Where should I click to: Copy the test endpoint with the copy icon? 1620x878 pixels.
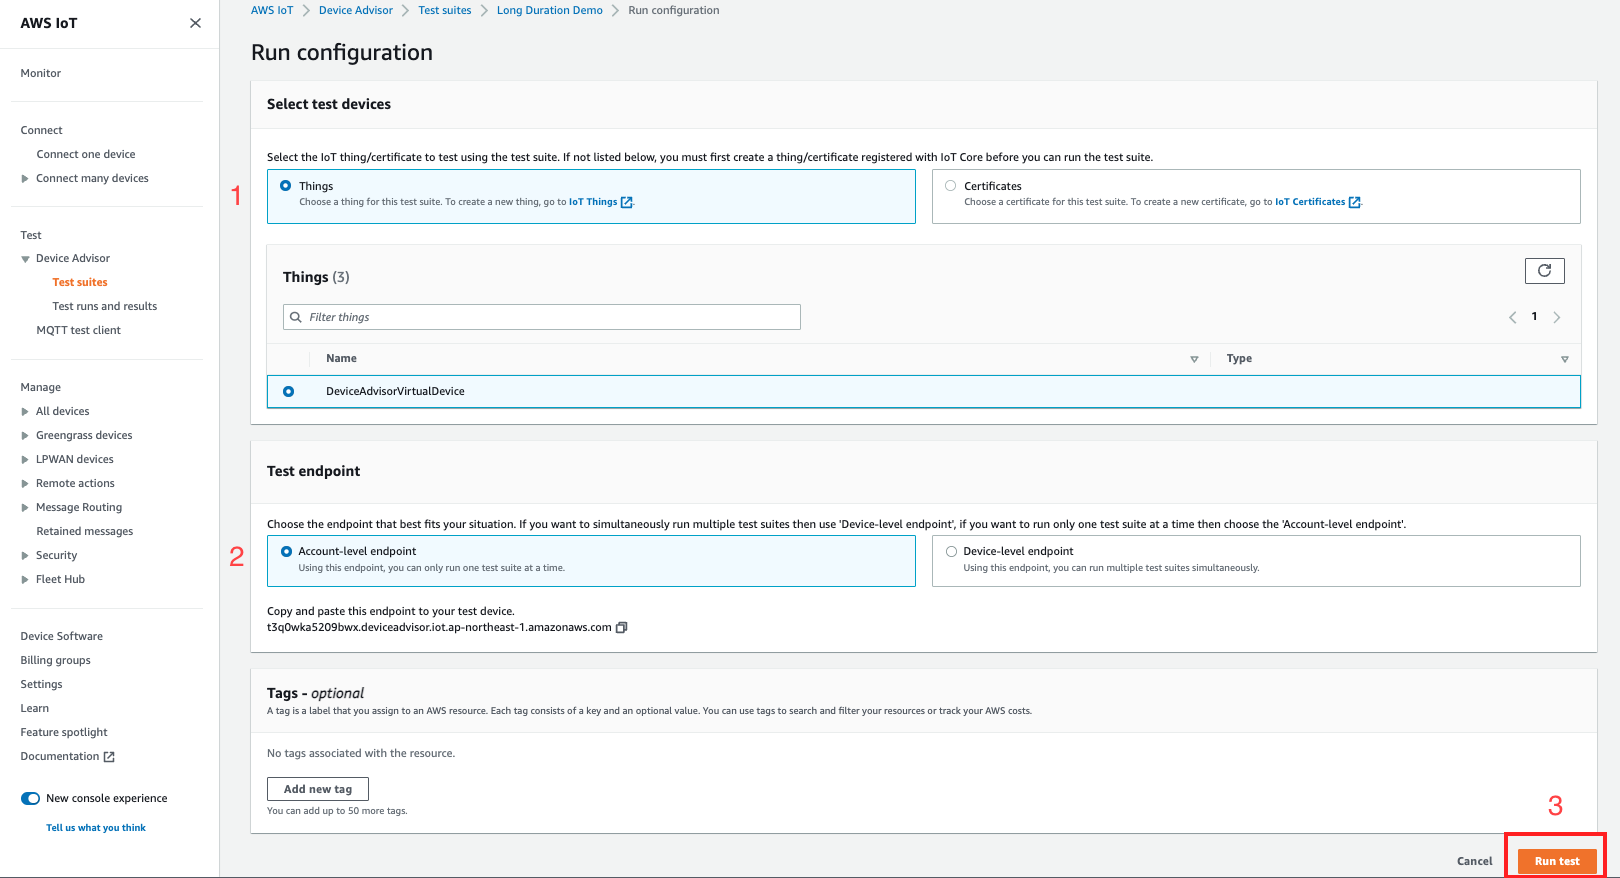[x=622, y=628]
